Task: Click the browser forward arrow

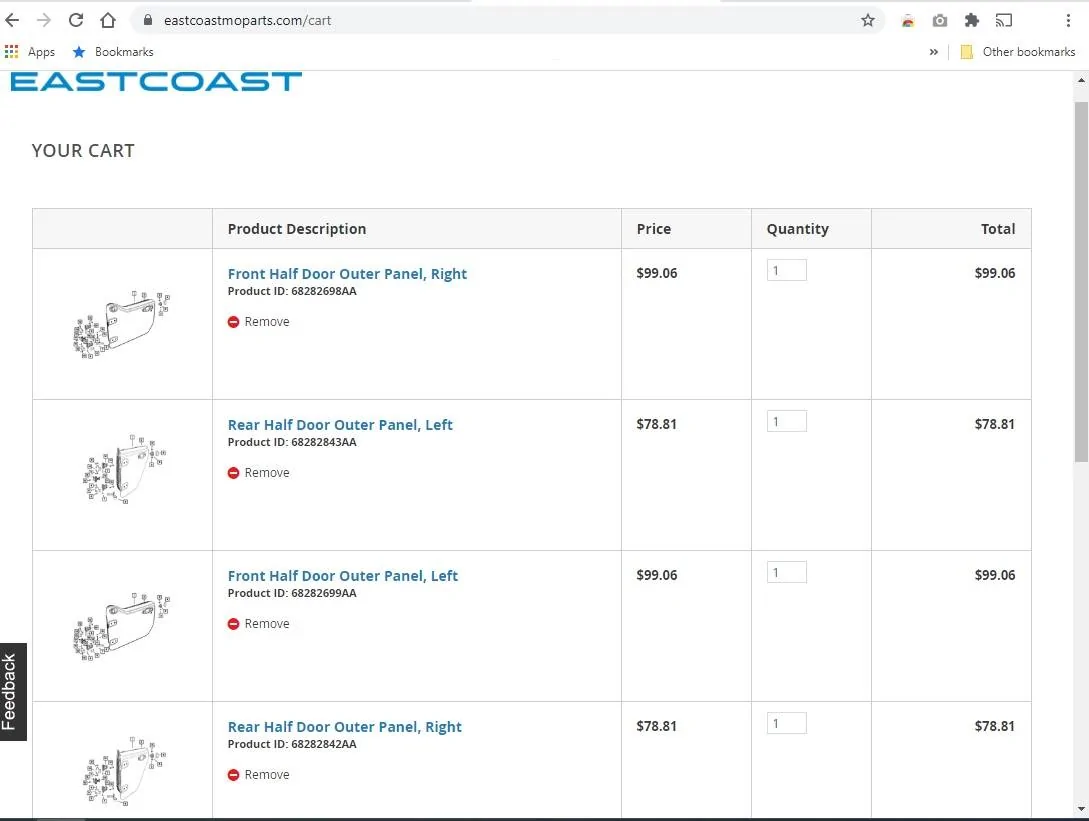Action: 44,20
